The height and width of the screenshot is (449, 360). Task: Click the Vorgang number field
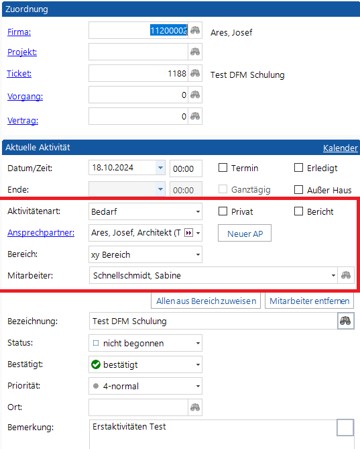tap(139, 95)
